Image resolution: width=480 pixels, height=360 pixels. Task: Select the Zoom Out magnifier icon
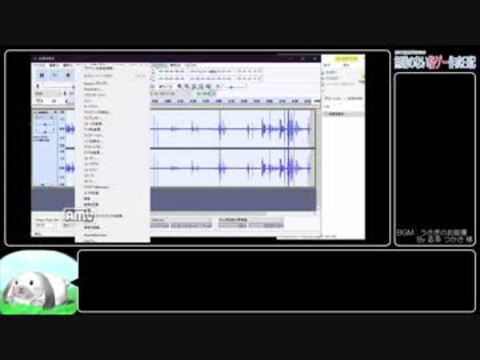(x=187, y=86)
